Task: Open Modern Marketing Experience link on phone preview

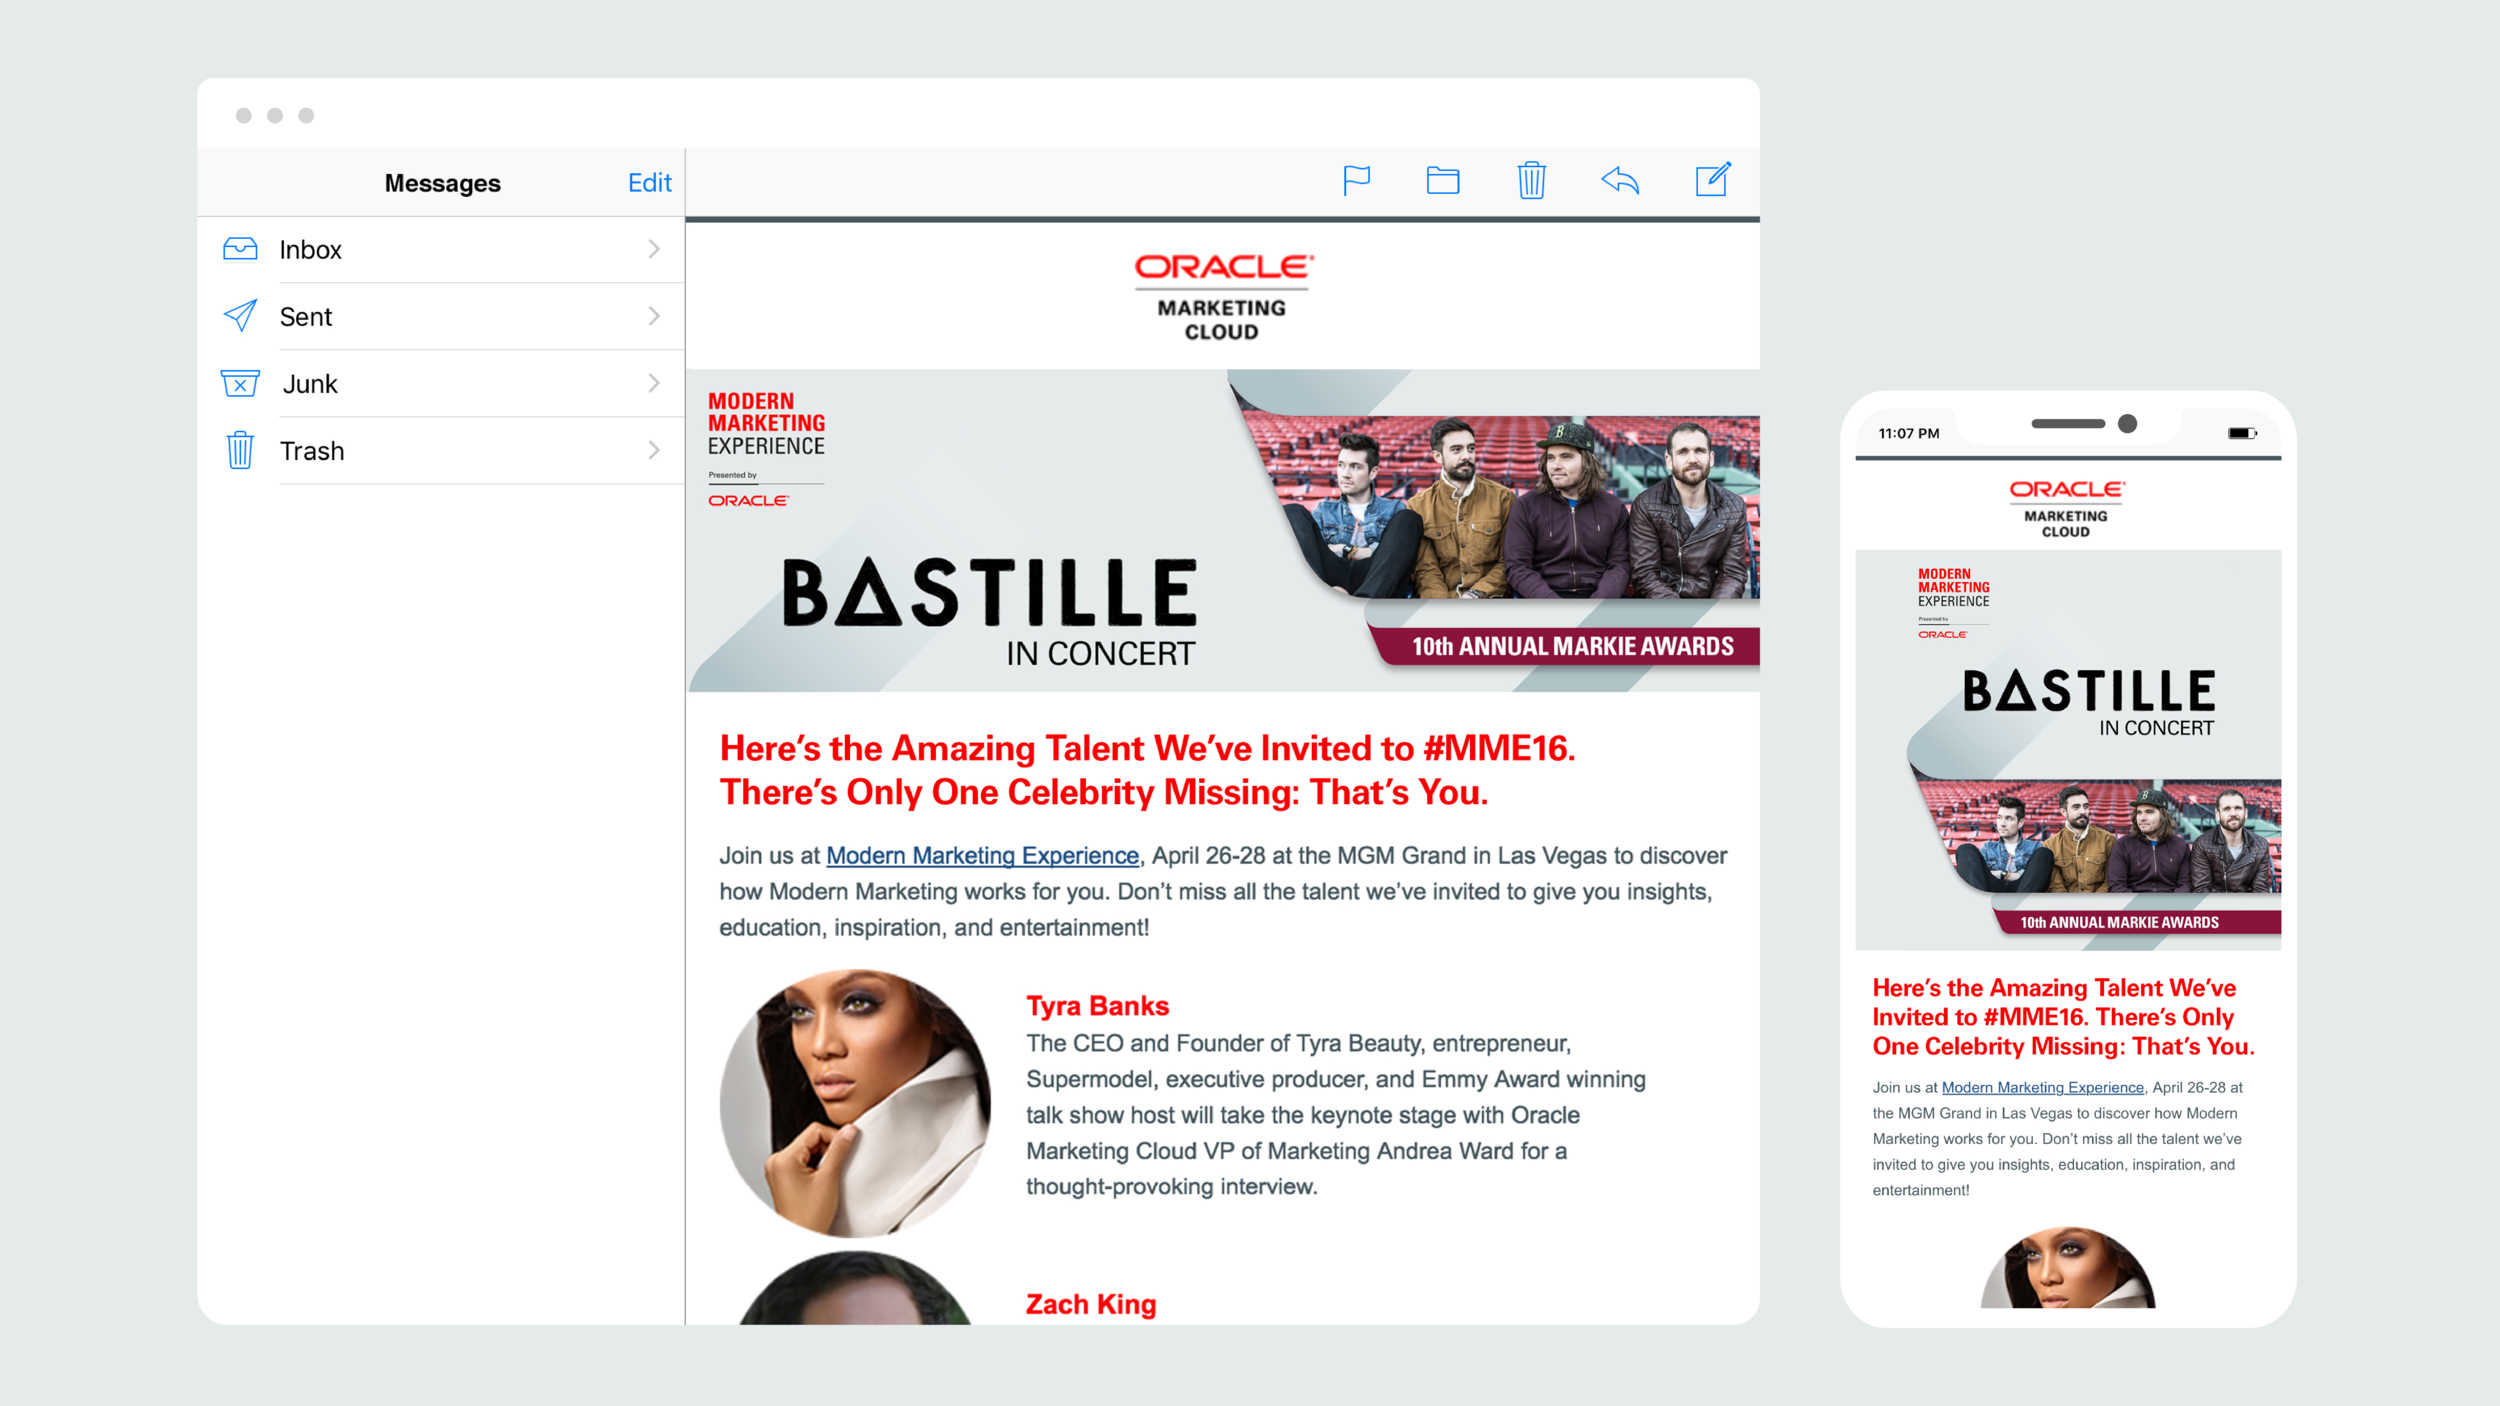Action: pos(2042,1087)
